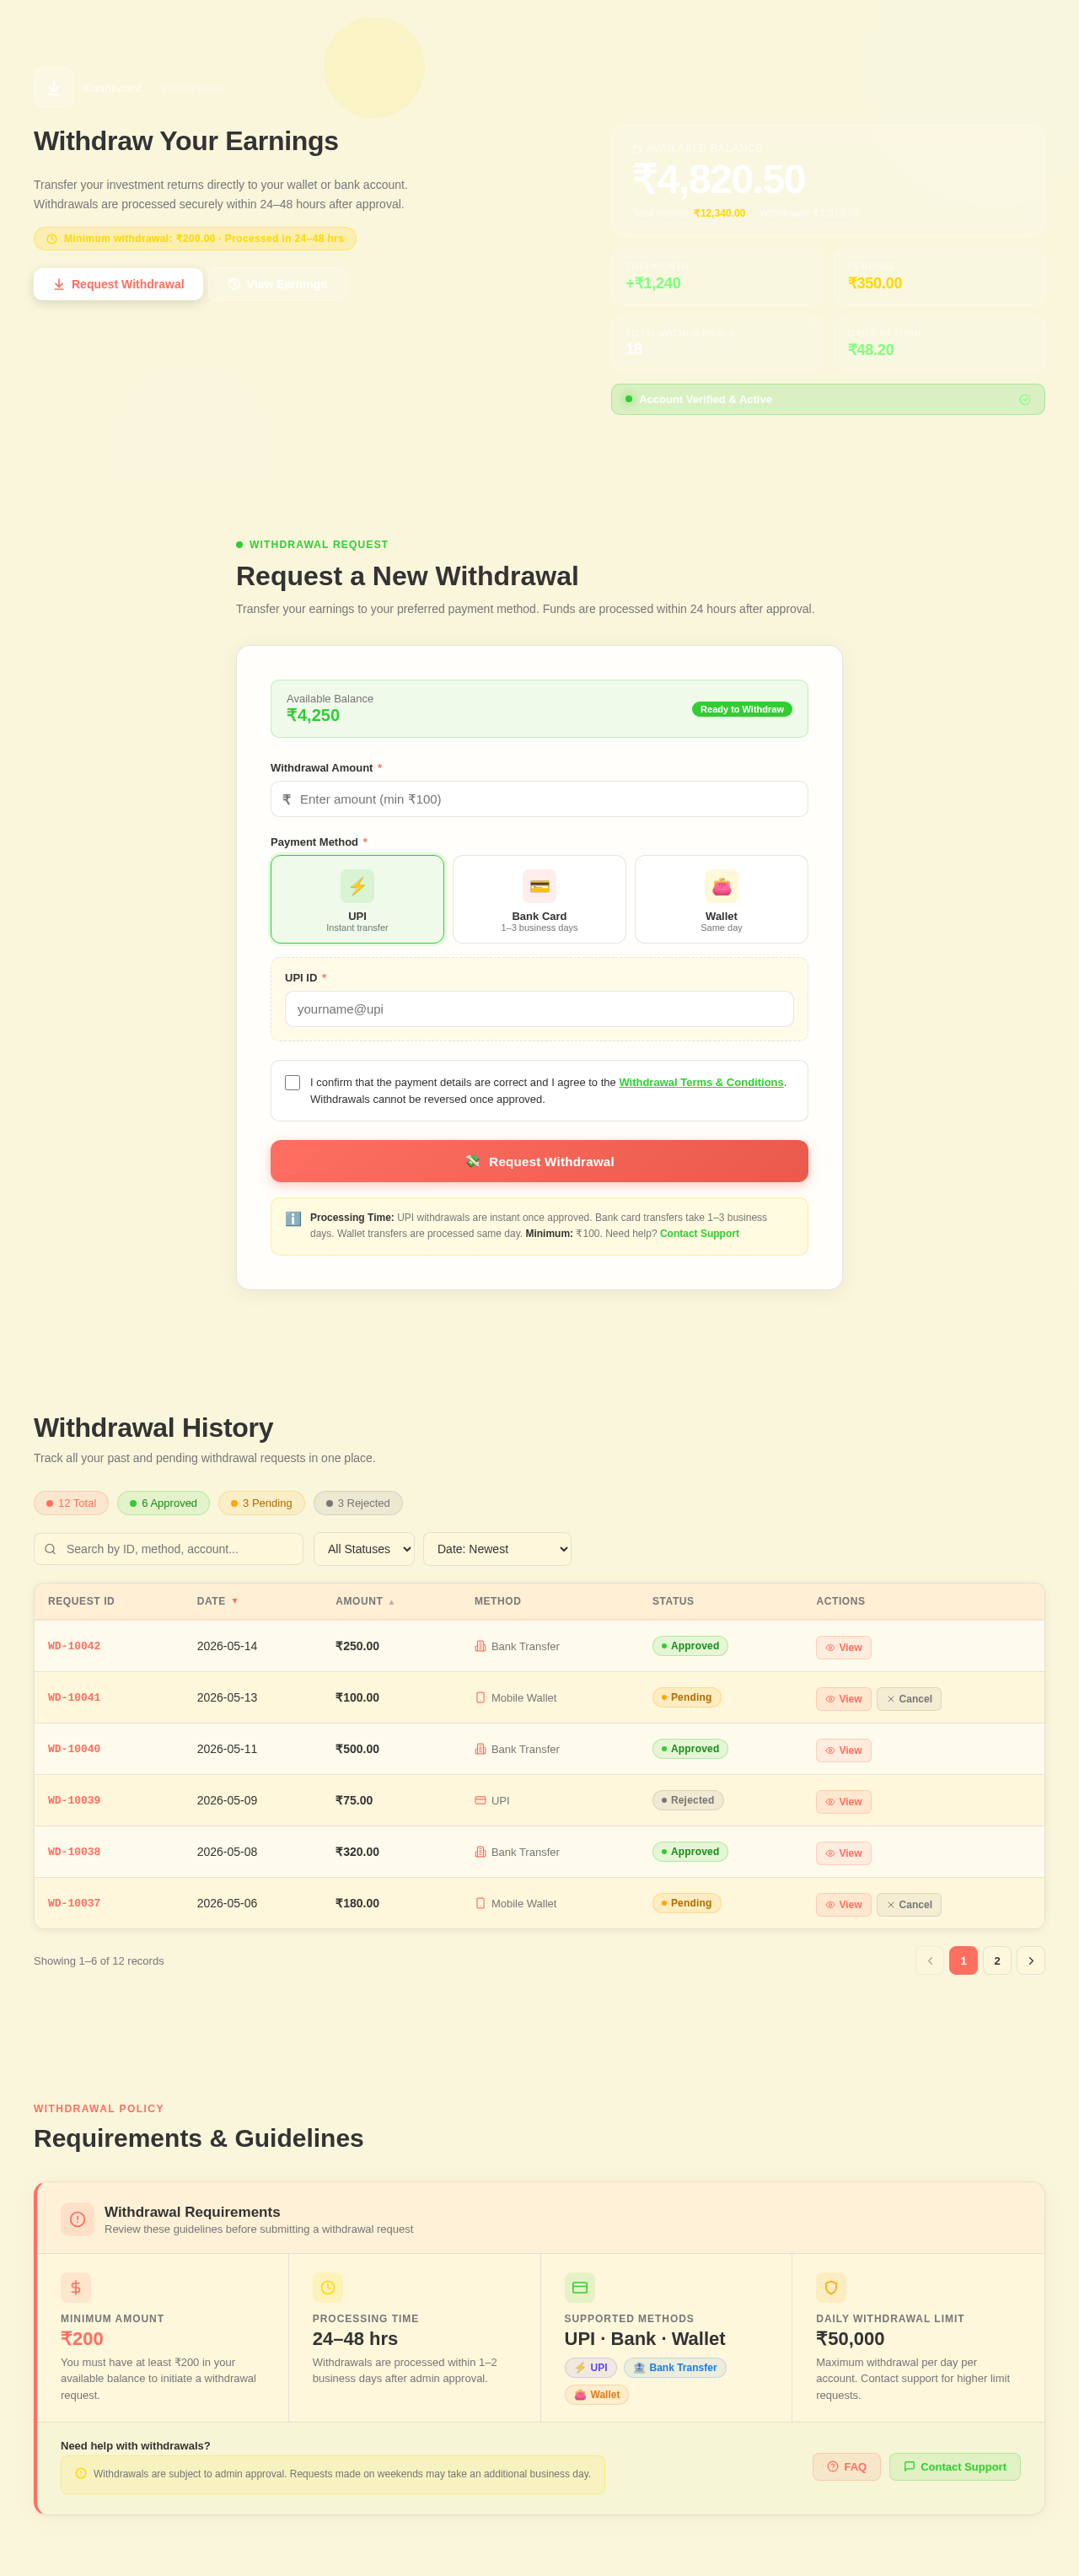View details of request WD-10039
The height and width of the screenshot is (2576, 1079).
[x=843, y=1802]
